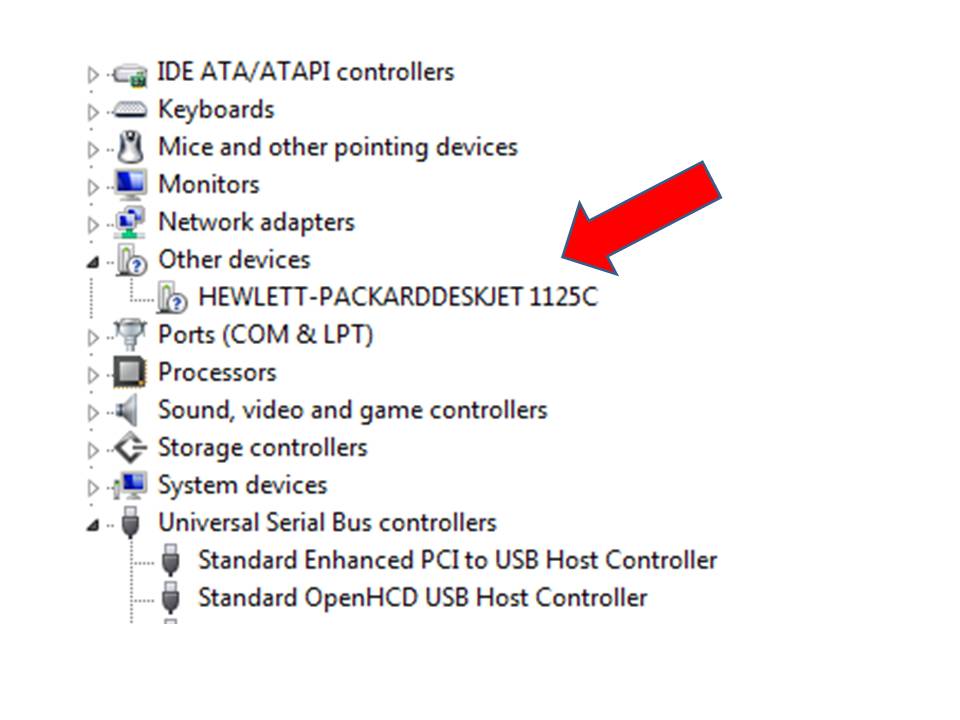
Task: Collapse the Other devices category
Action: click(93, 262)
